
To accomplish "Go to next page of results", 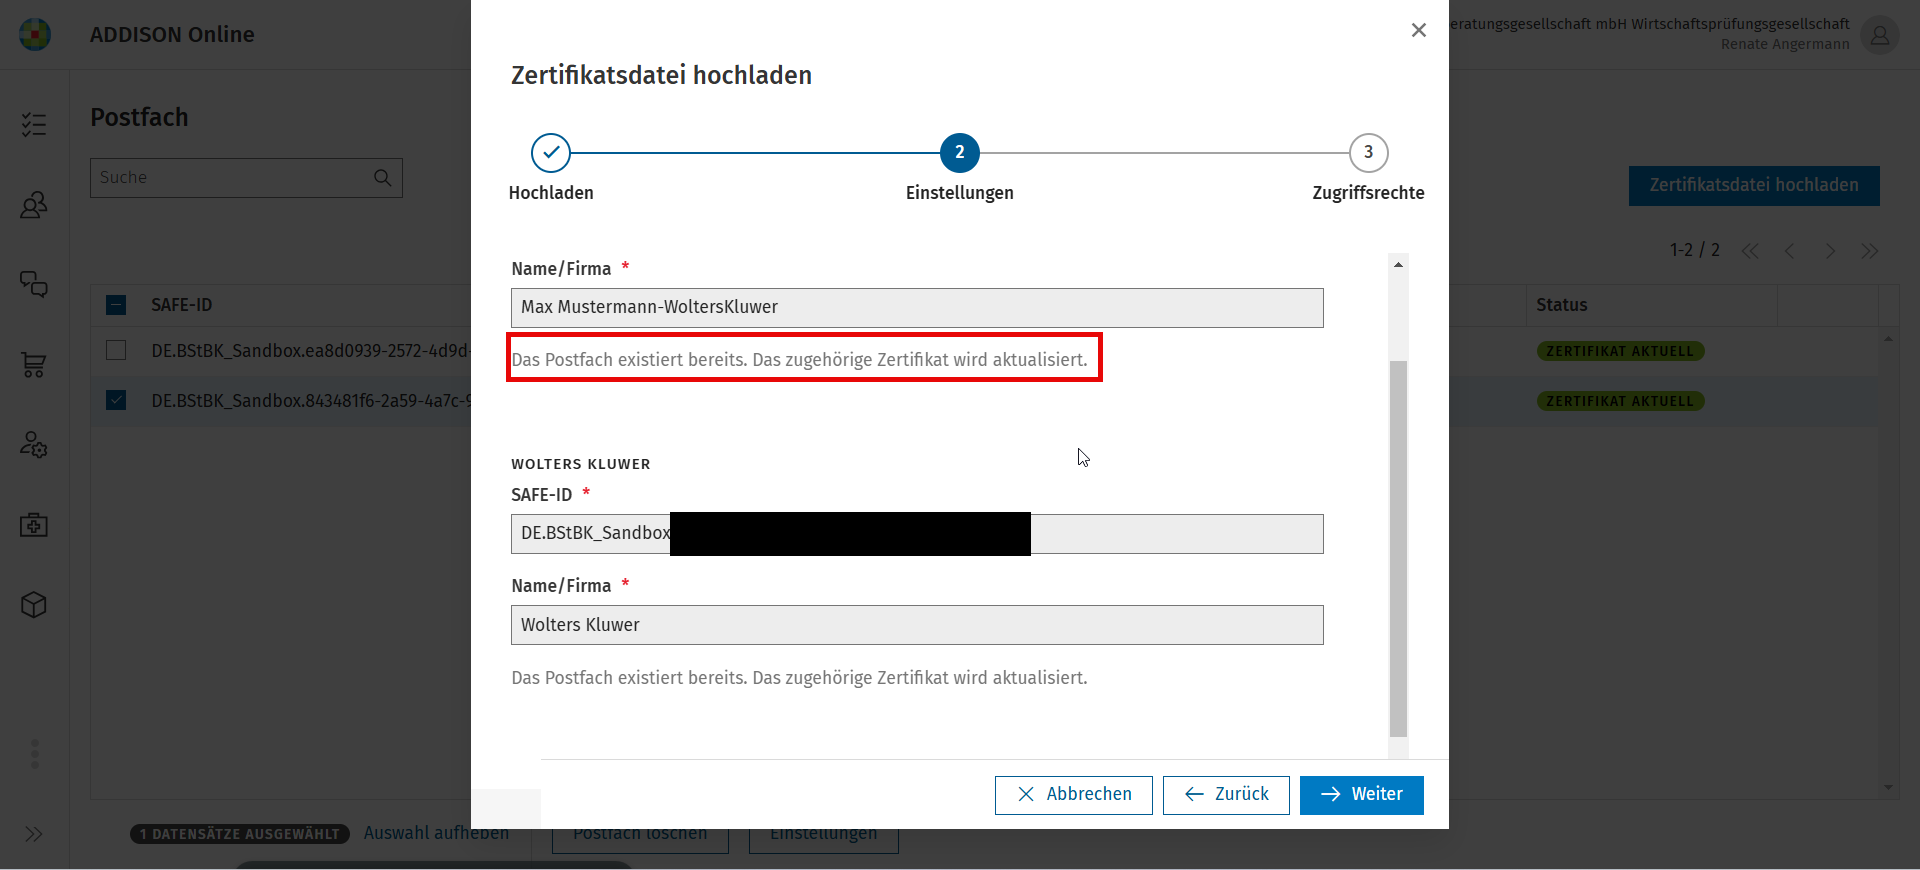I will pos(1830,251).
